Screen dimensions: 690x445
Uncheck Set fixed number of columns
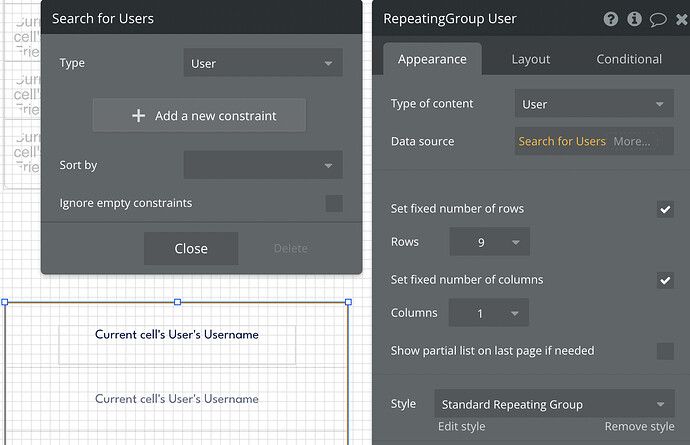[x=665, y=280]
